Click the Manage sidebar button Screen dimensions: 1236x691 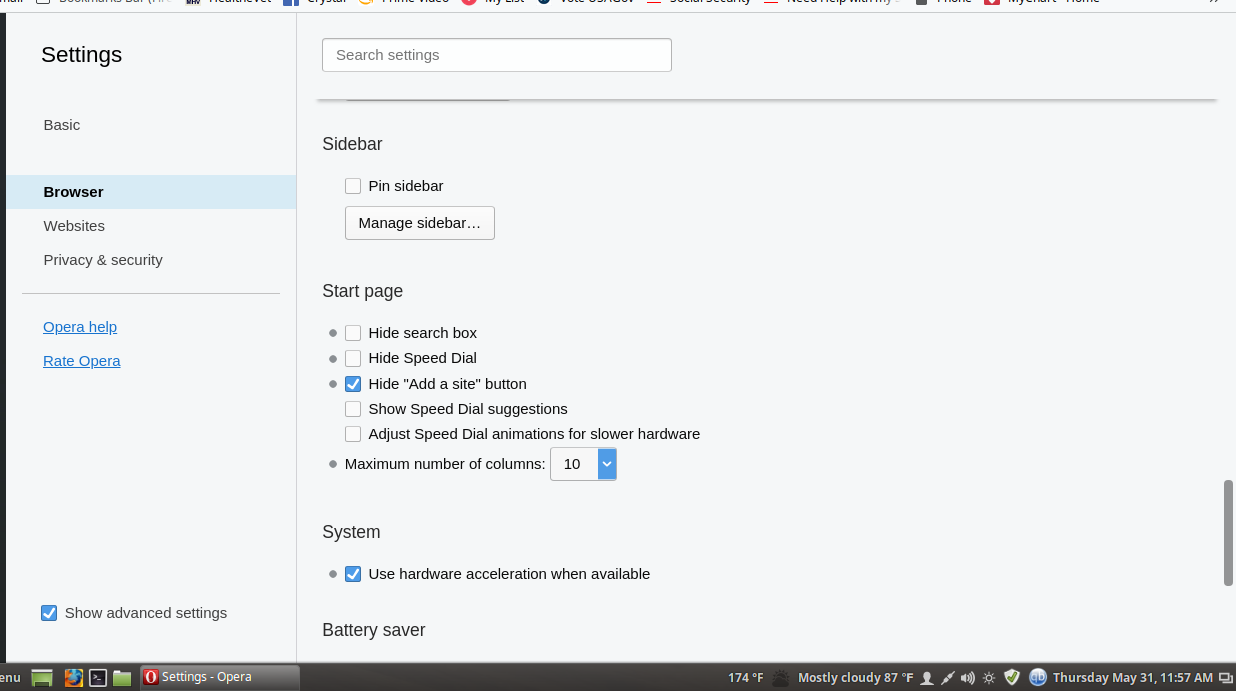click(419, 223)
